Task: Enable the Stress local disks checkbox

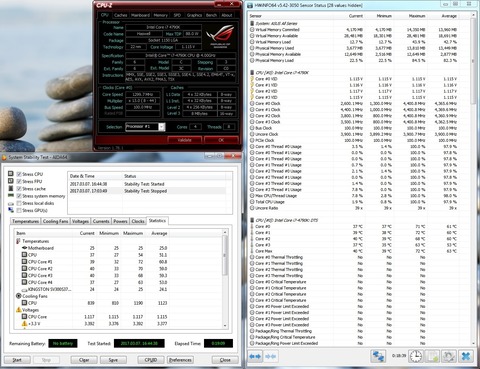Action: pos(19,203)
